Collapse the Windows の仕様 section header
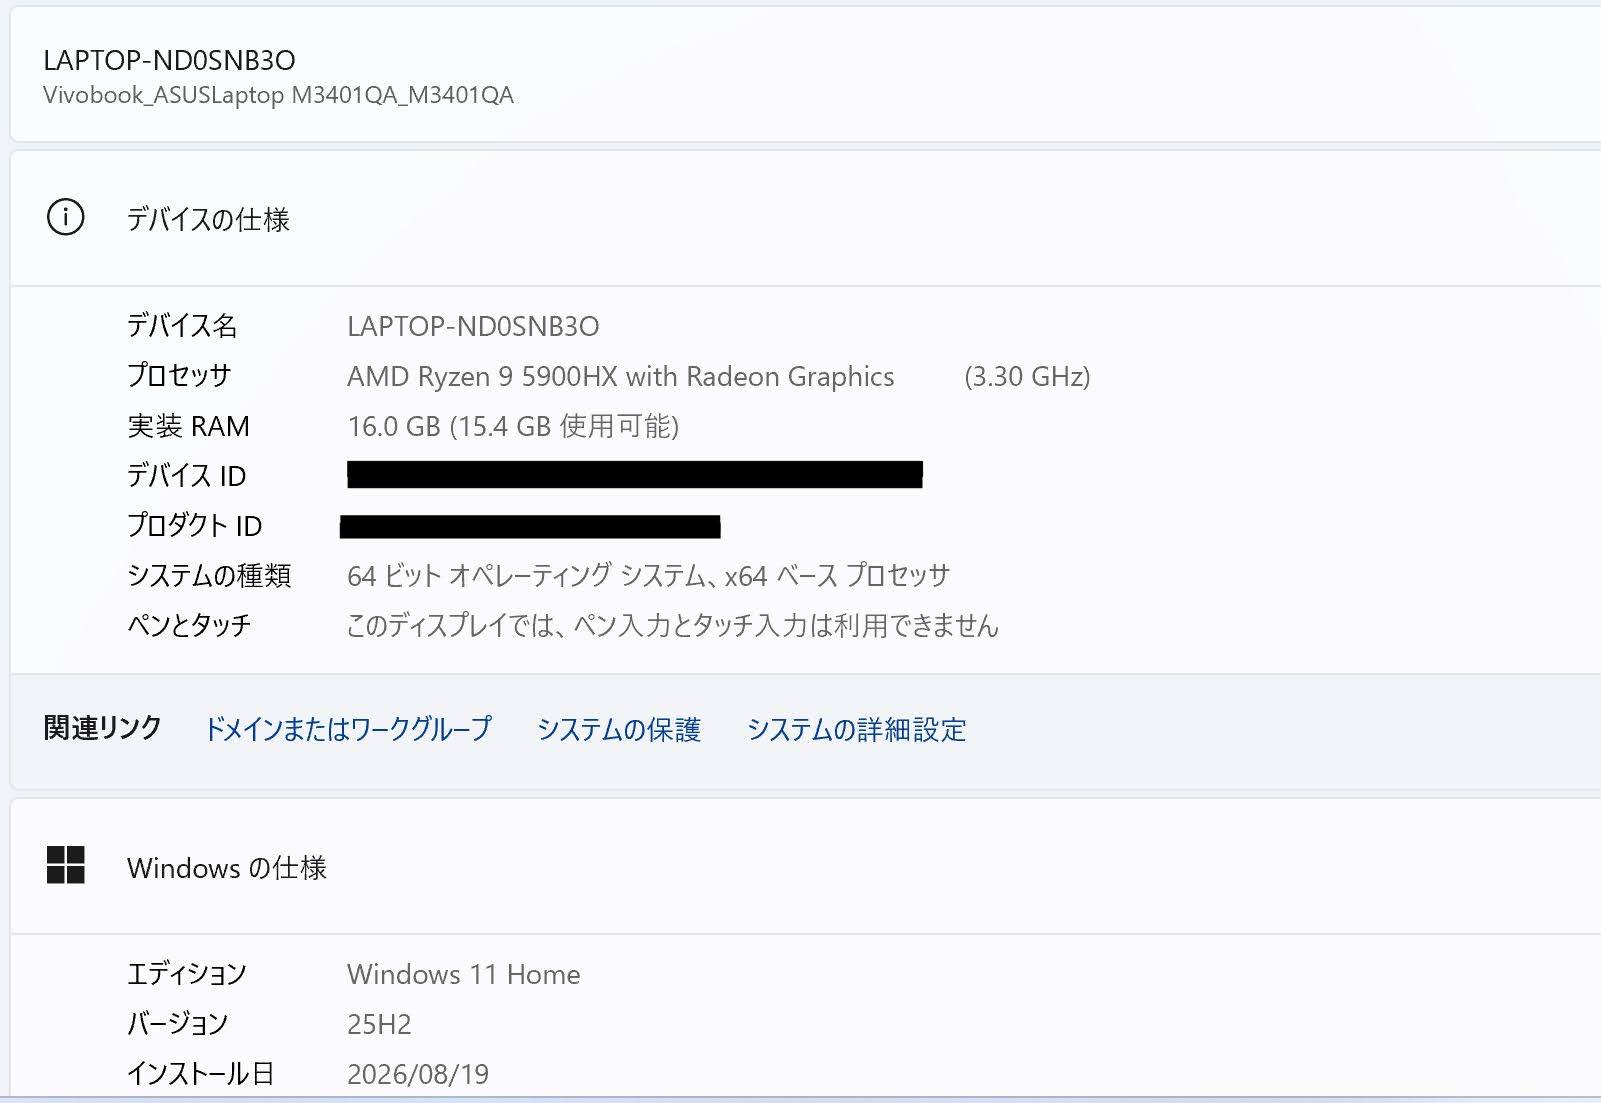1601x1103 pixels. pyautogui.click(x=806, y=867)
